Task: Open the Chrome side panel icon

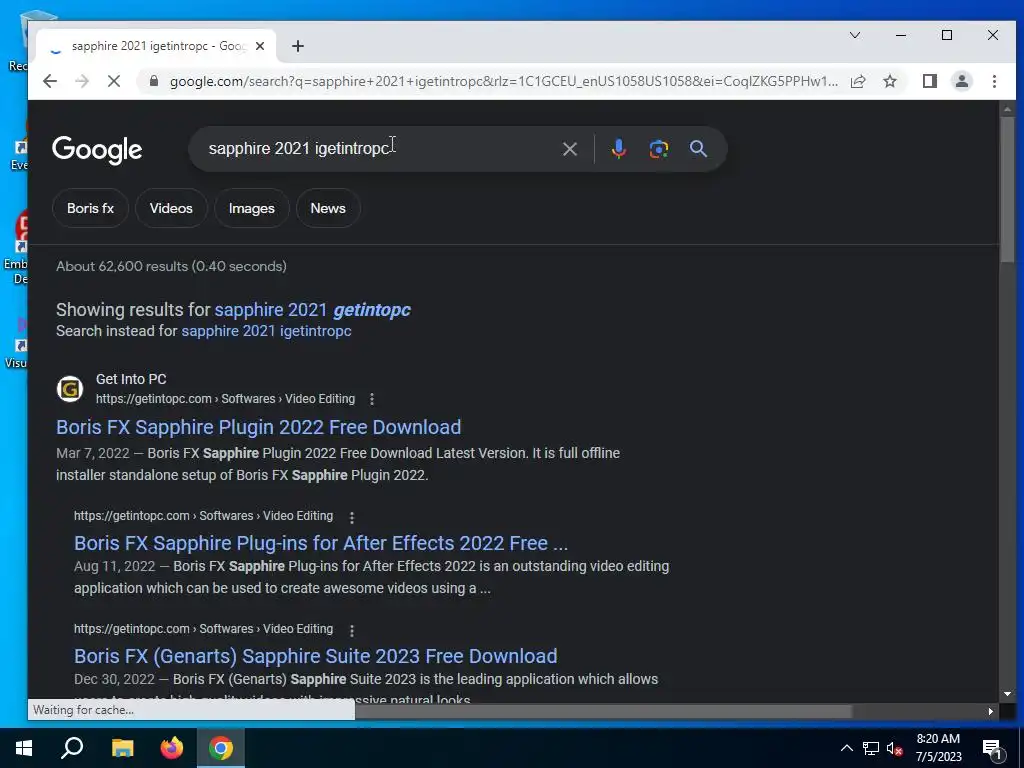Action: pyautogui.click(x=929, y=81)
